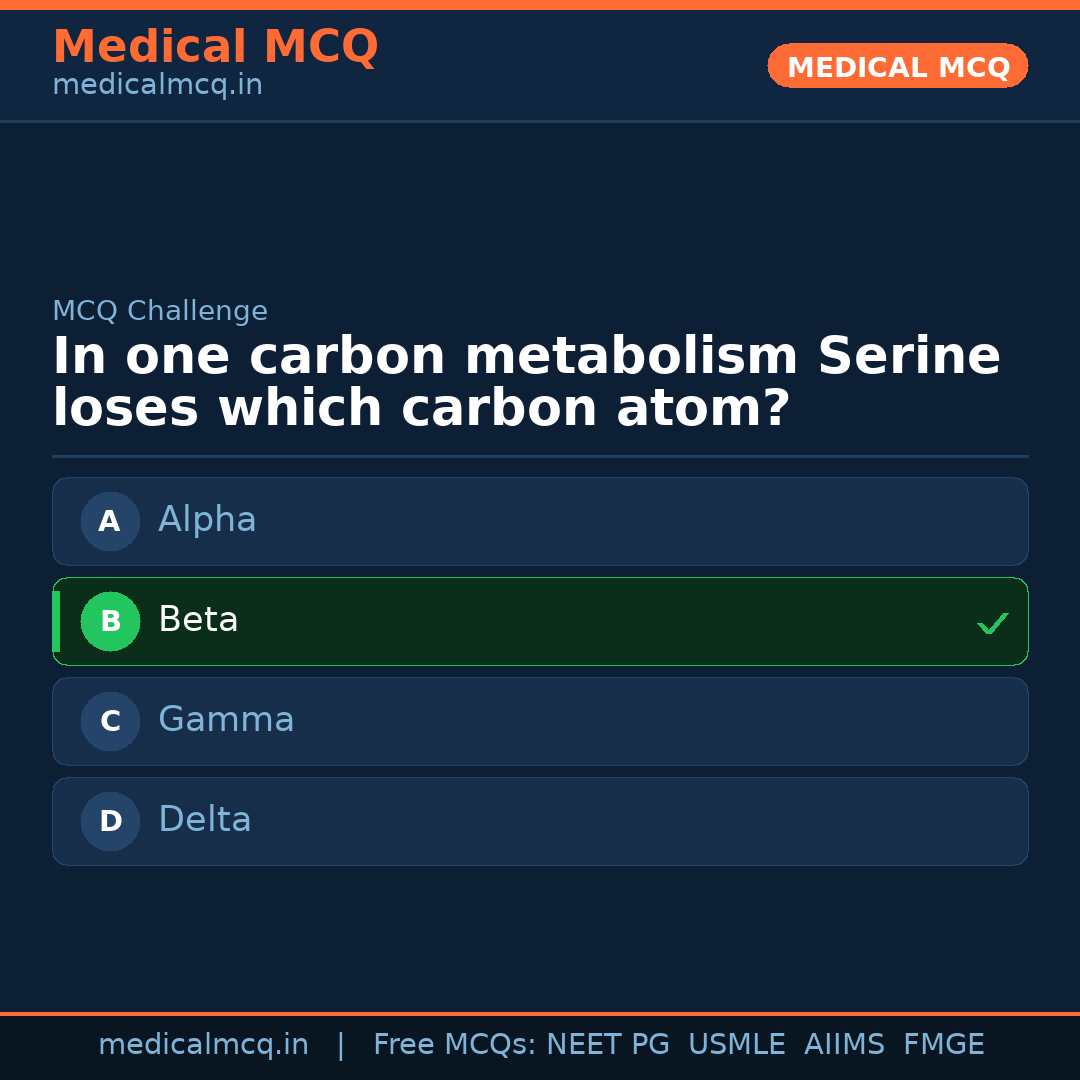The image size is (1080, 1080).
Task: Click the serine carbon question text
Action: (x=526, y=382)
